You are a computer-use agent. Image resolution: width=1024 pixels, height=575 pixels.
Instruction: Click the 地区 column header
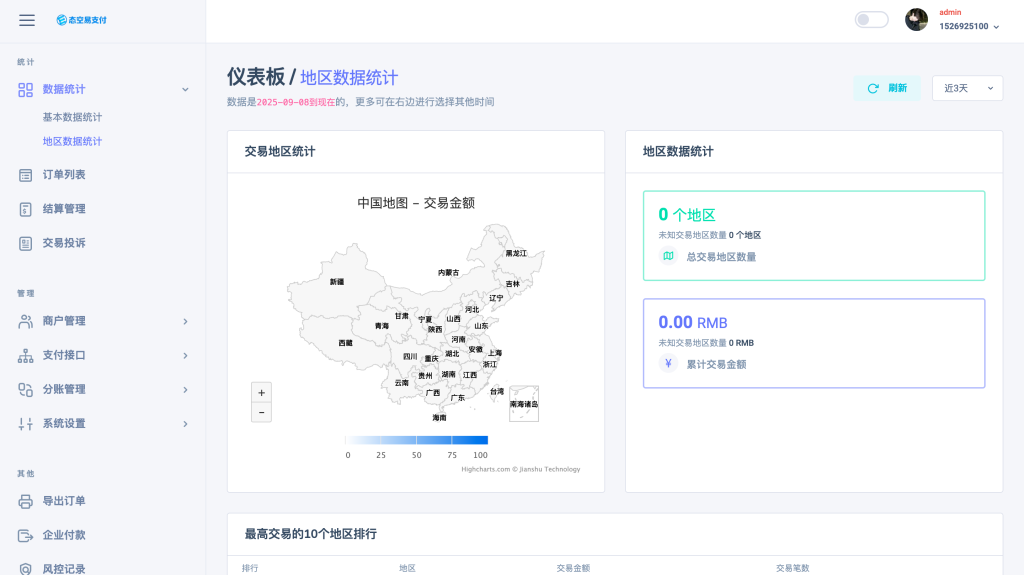tap(408, 568)
